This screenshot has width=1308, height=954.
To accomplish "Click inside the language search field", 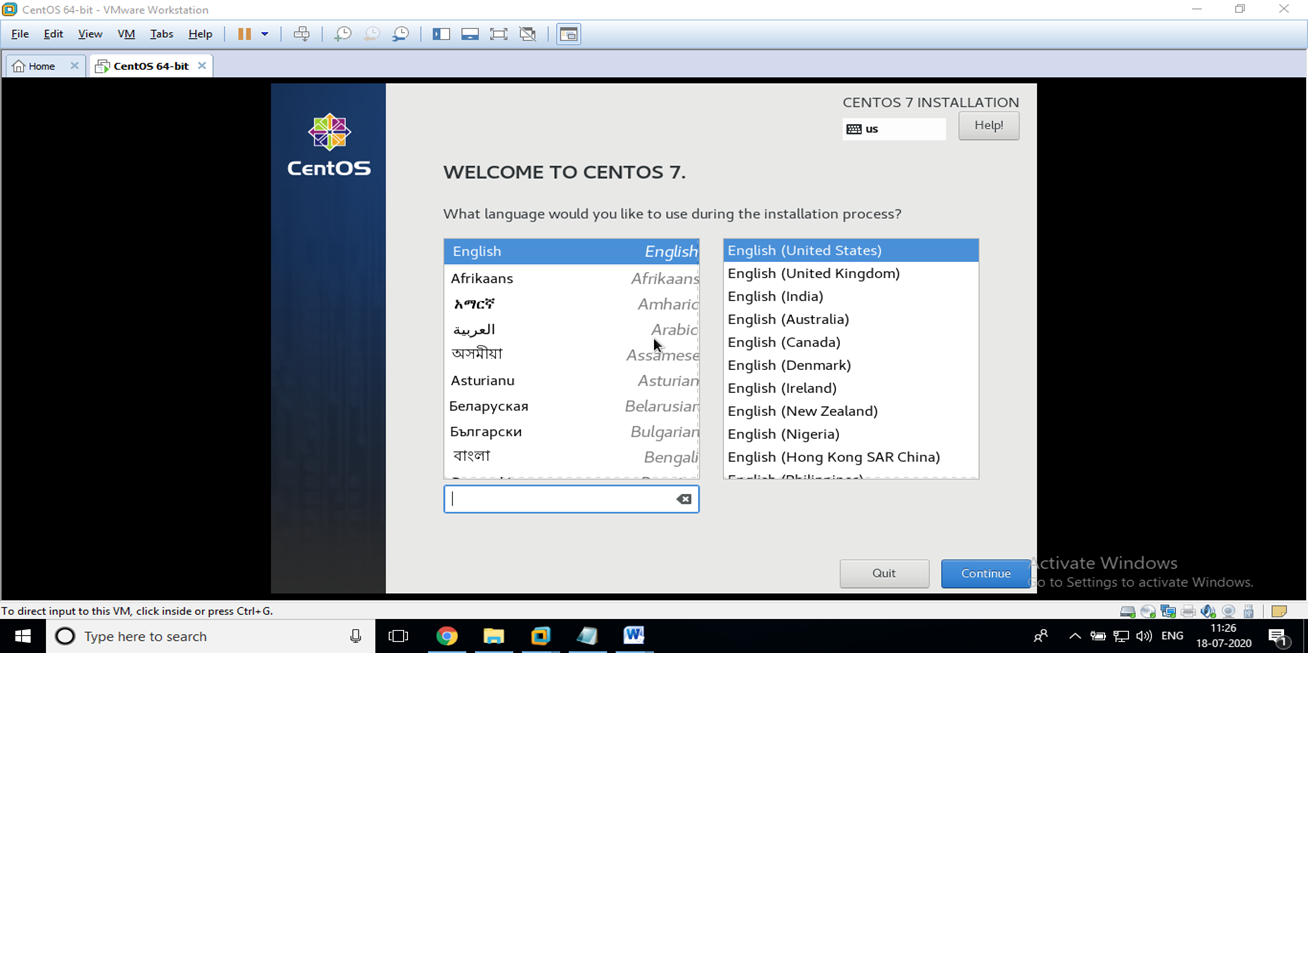I will (560, 498).
